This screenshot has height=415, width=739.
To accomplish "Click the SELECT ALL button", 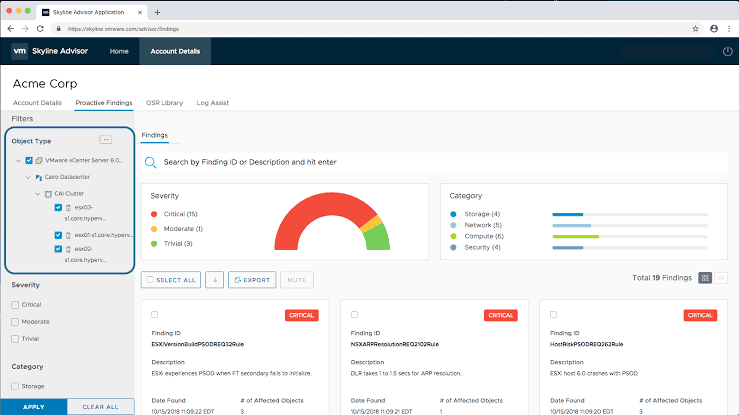I will 171,280.
